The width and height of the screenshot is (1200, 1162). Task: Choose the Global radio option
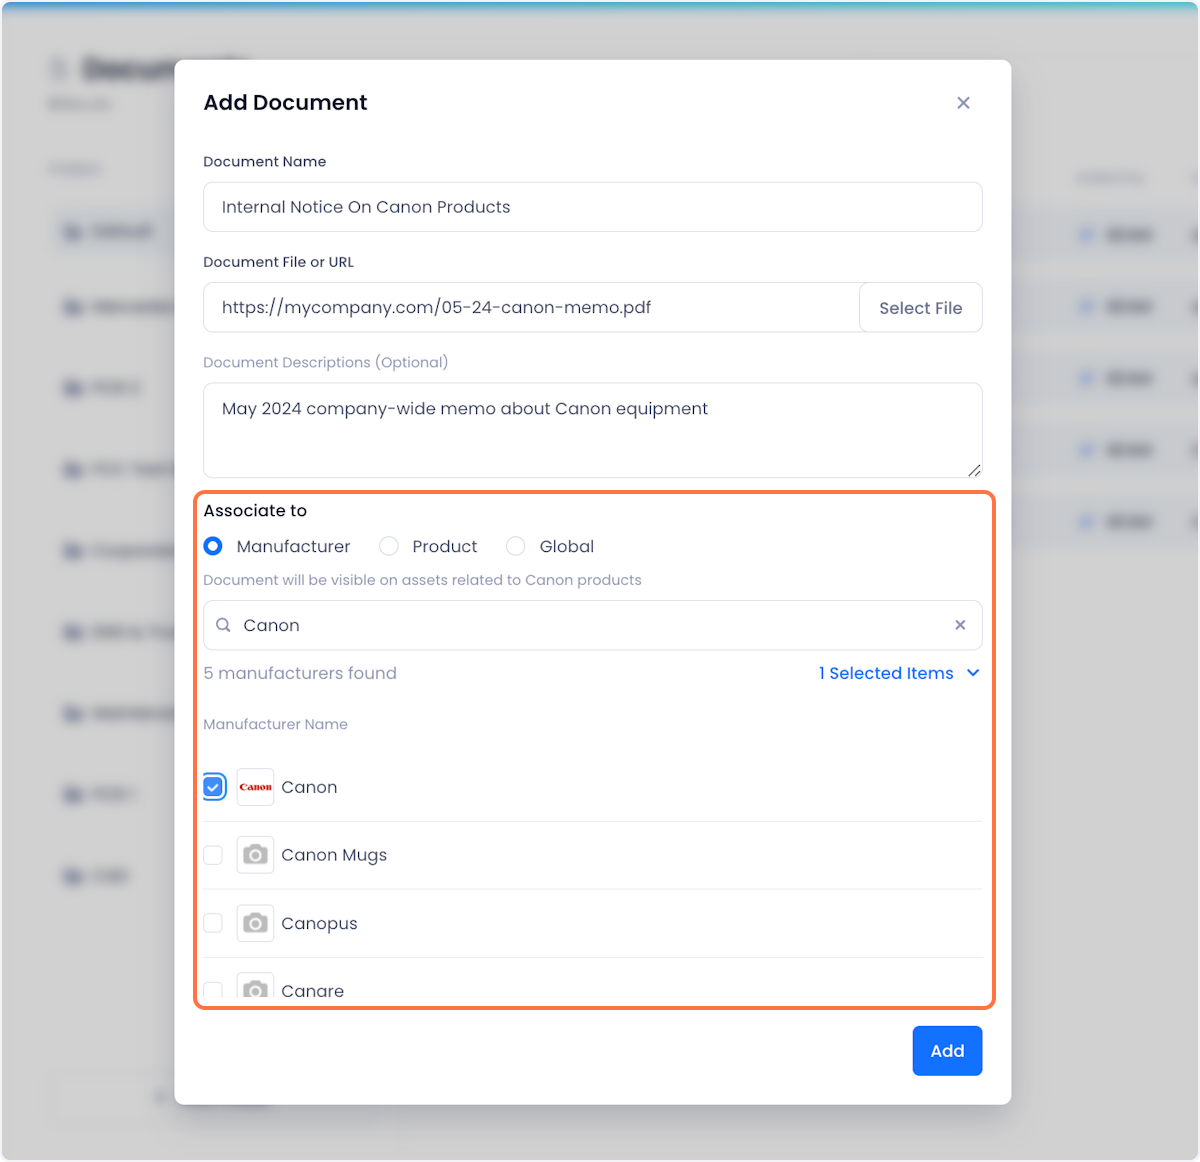(x=515, y=546)
